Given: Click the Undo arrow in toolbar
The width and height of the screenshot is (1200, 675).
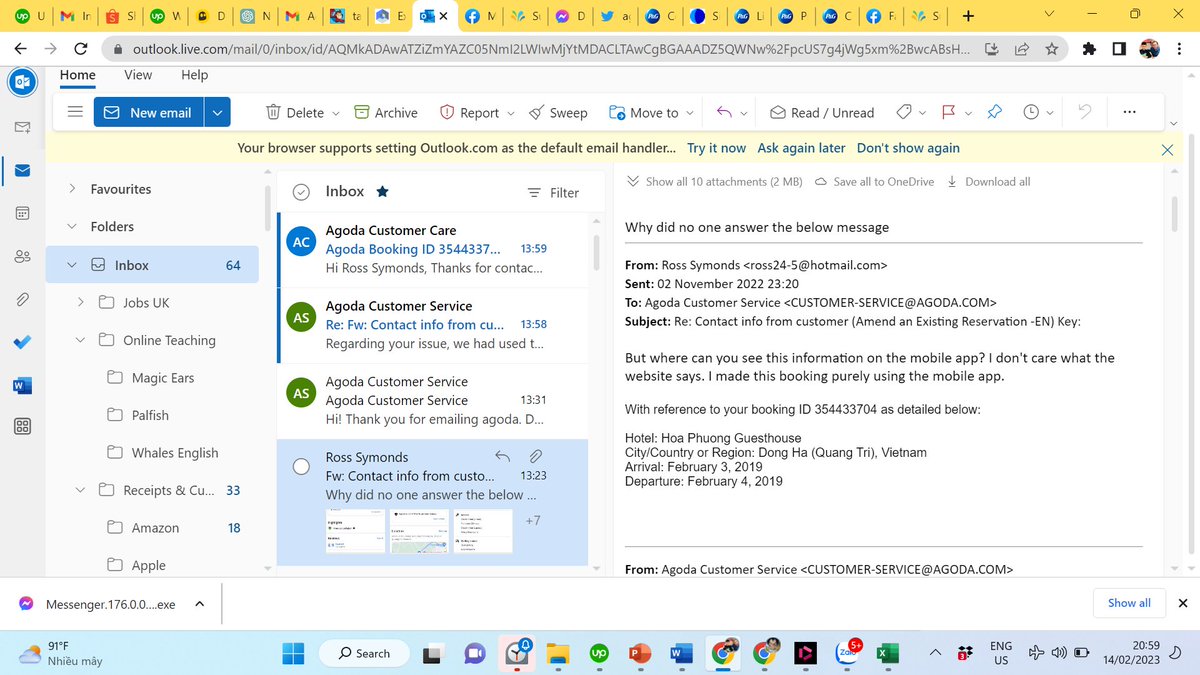Looking at the screenshot, I should click(1085, 112).
